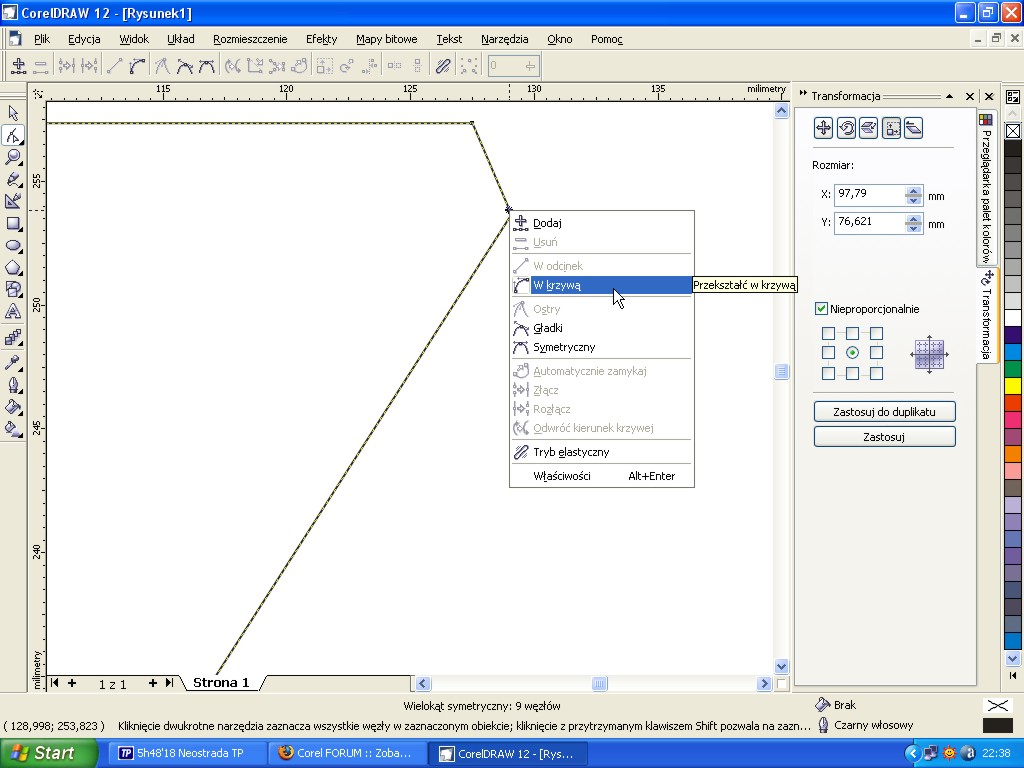Check the top-left anchor point box

click(828, 333)
